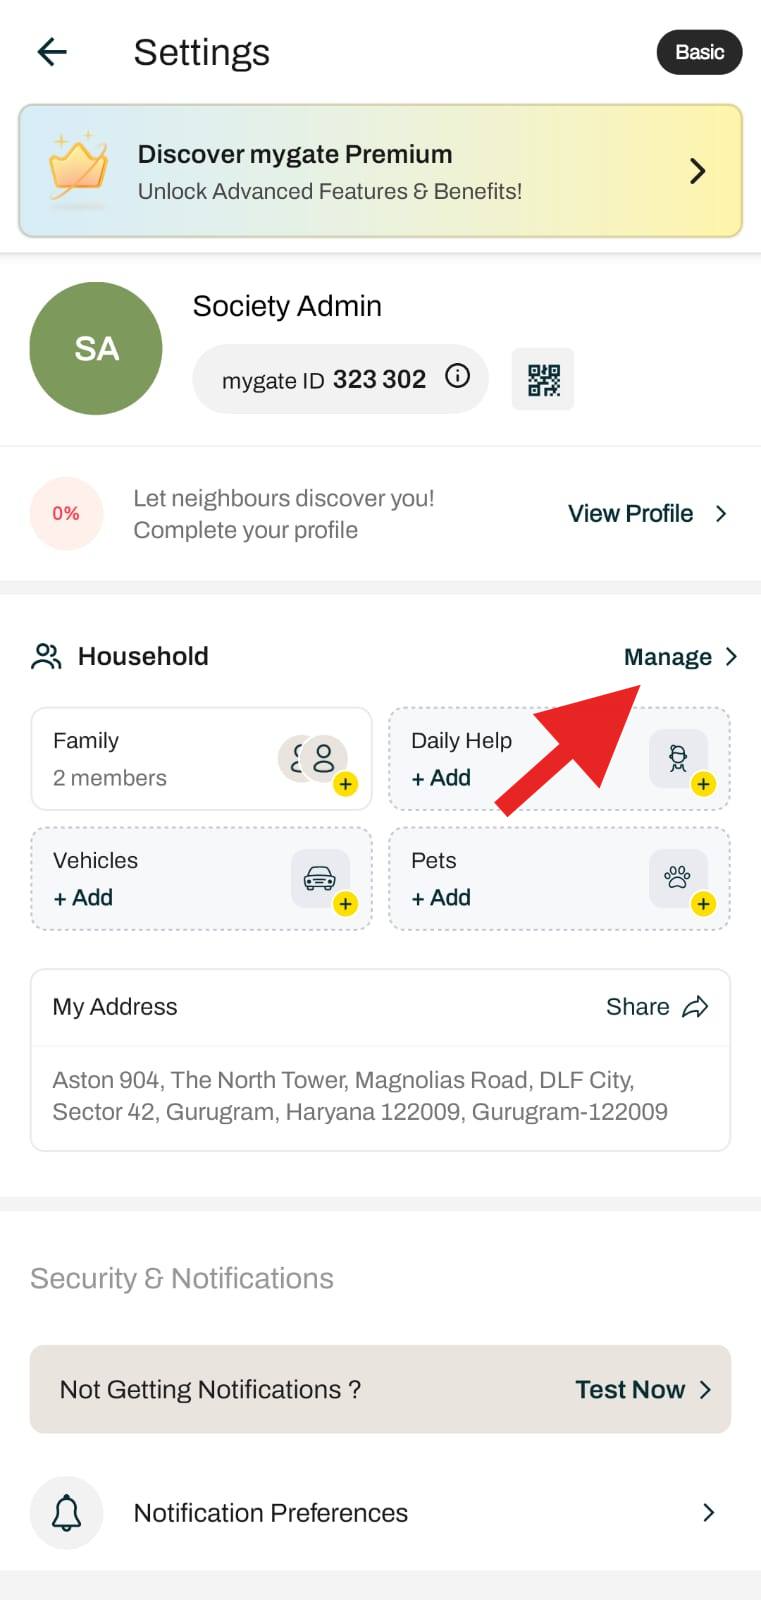Tap the Pets paw icon
The width and height of the screenshot is (761, 1600).
point(678,879)
